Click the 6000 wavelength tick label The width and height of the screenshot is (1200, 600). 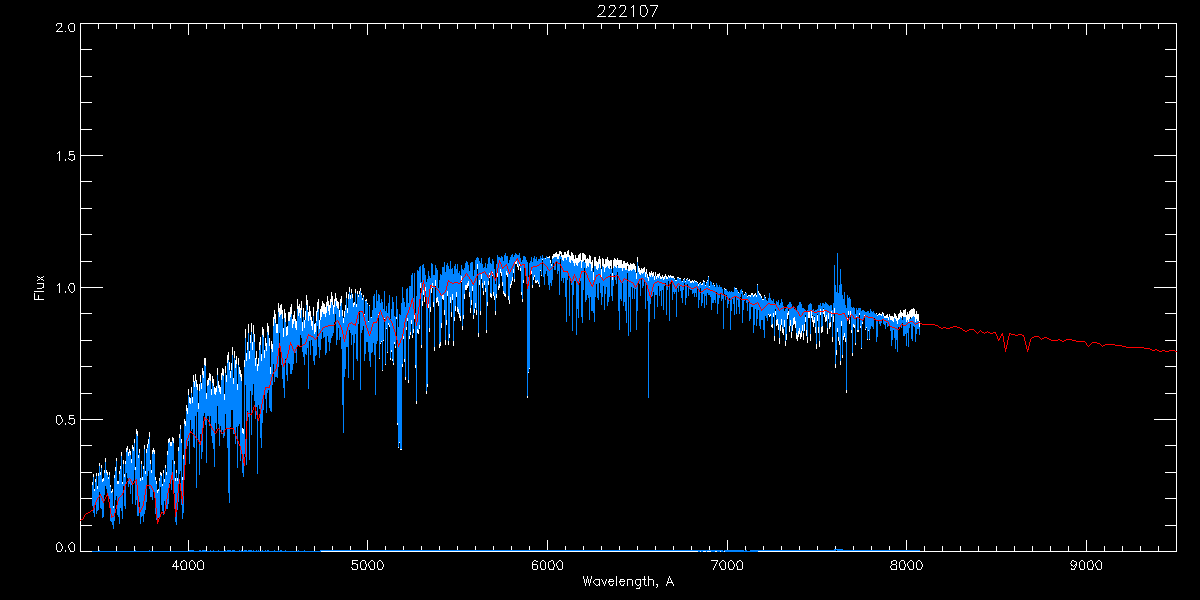[x=547, y=565]
